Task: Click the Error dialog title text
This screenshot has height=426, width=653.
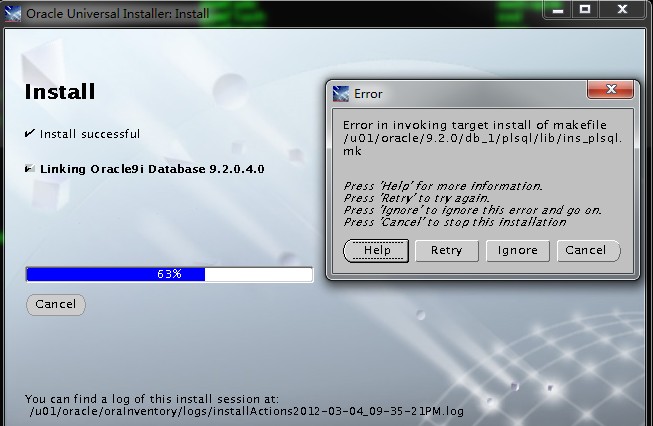Action: pos(368,94)
